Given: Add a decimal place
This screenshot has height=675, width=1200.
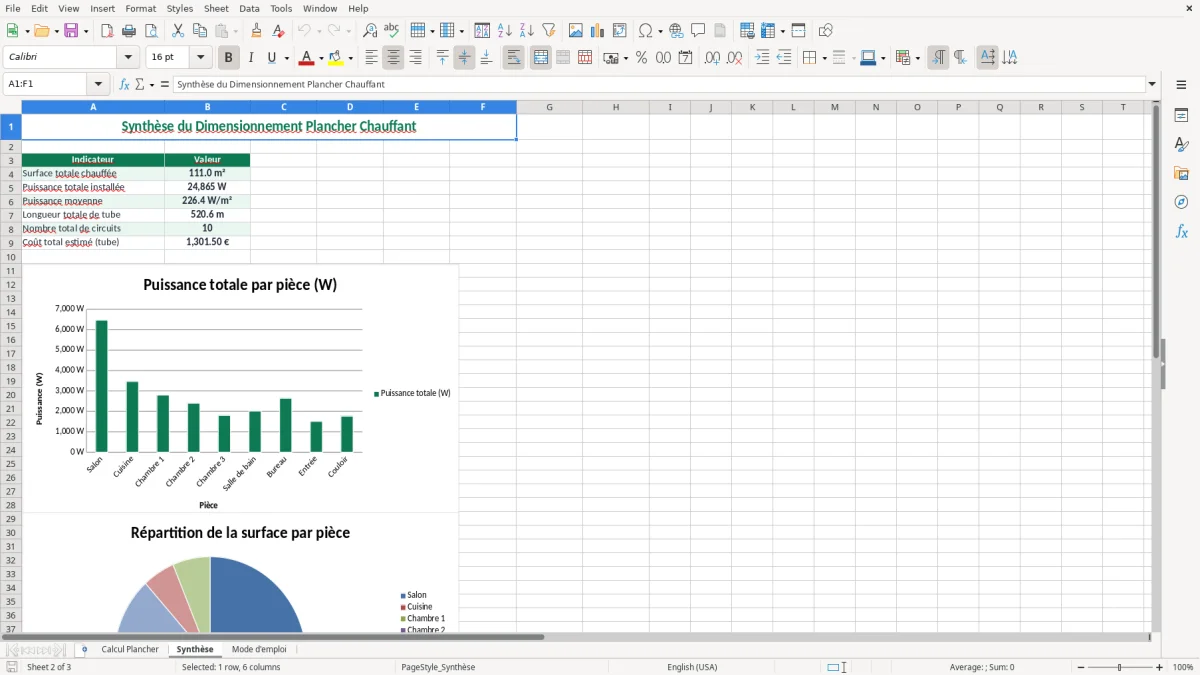Looking at the screenshot, I should [x=712, y=58].
